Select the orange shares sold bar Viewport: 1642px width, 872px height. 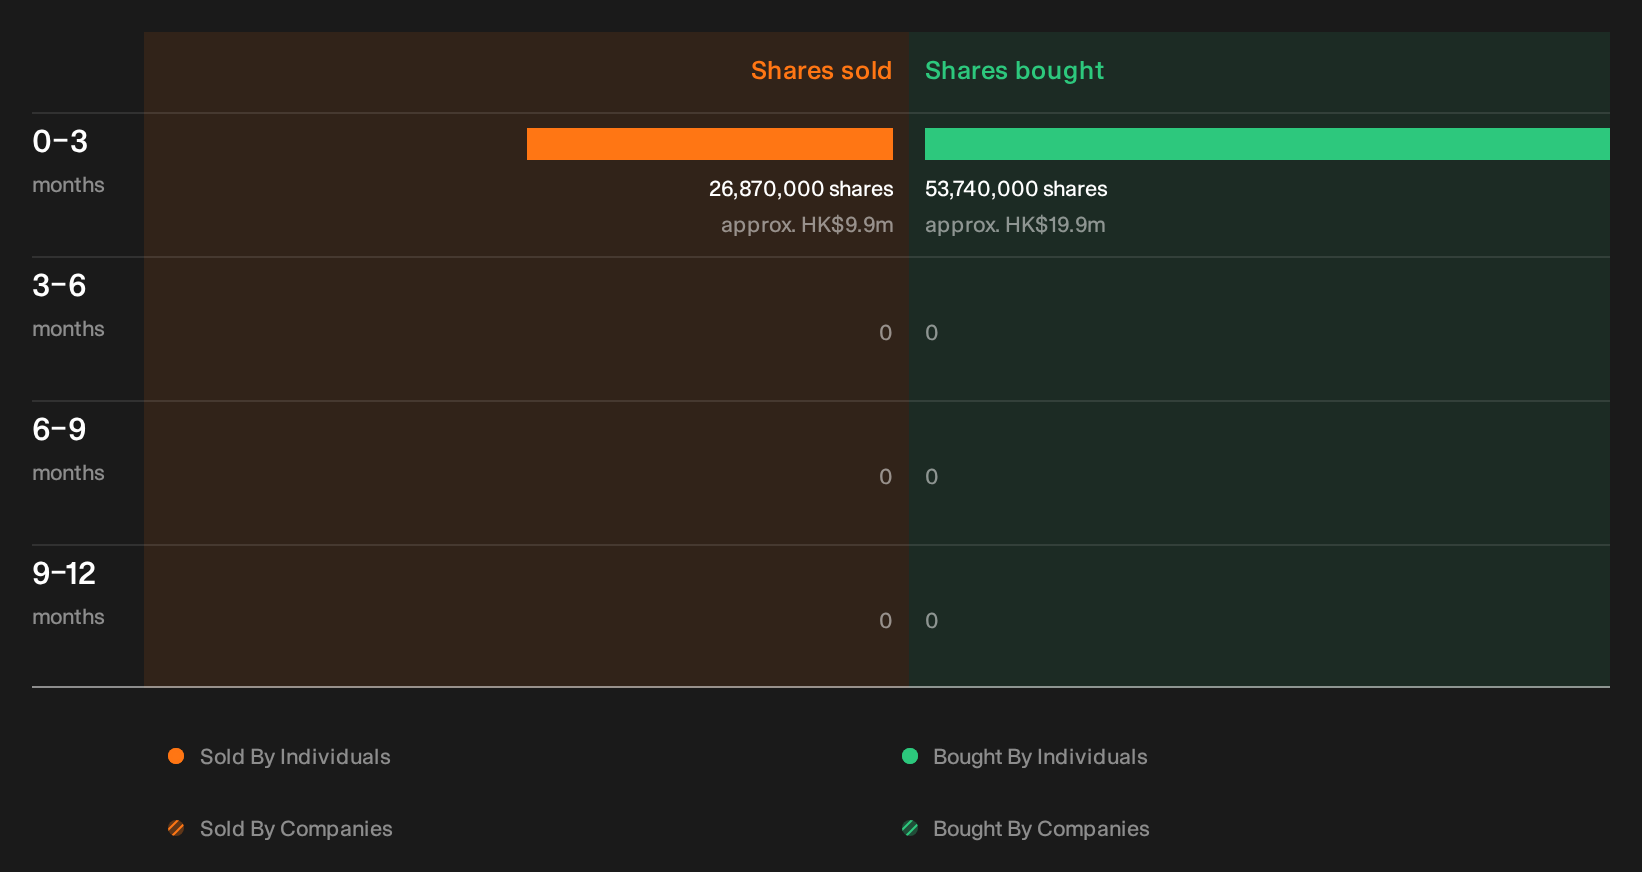point(710,144)
